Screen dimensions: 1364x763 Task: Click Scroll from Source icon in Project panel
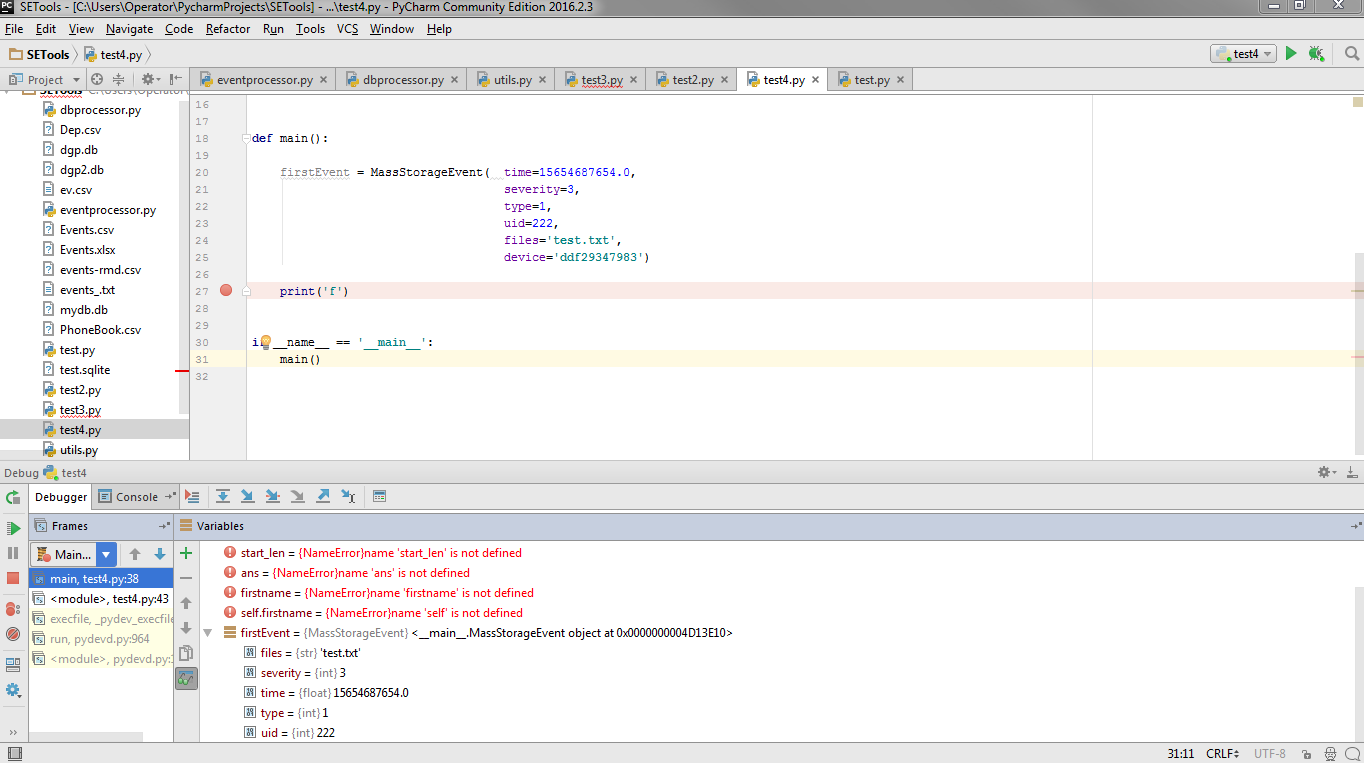pos(97,79)
